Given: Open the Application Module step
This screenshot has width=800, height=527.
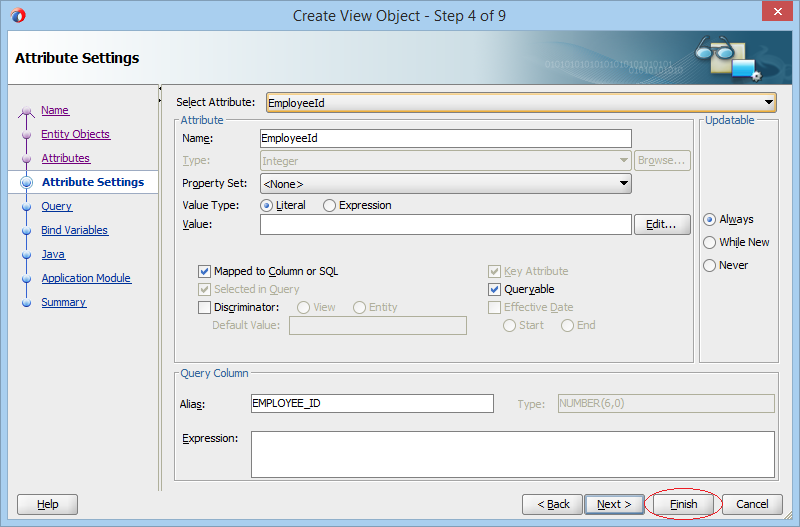Looking at the screenshot, I should 86,278.
